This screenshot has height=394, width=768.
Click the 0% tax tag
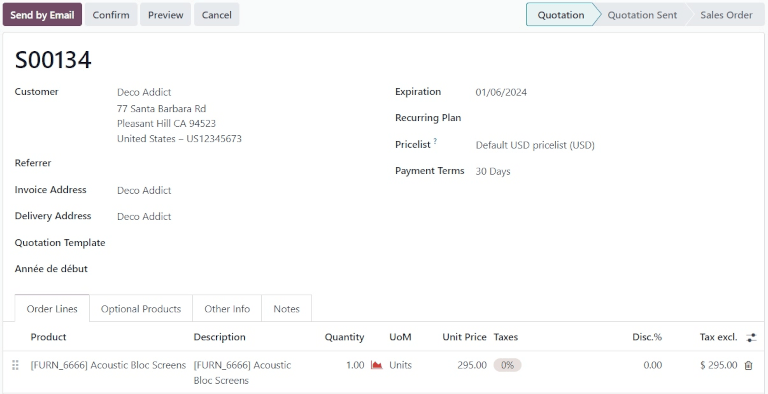coord(507,365)
